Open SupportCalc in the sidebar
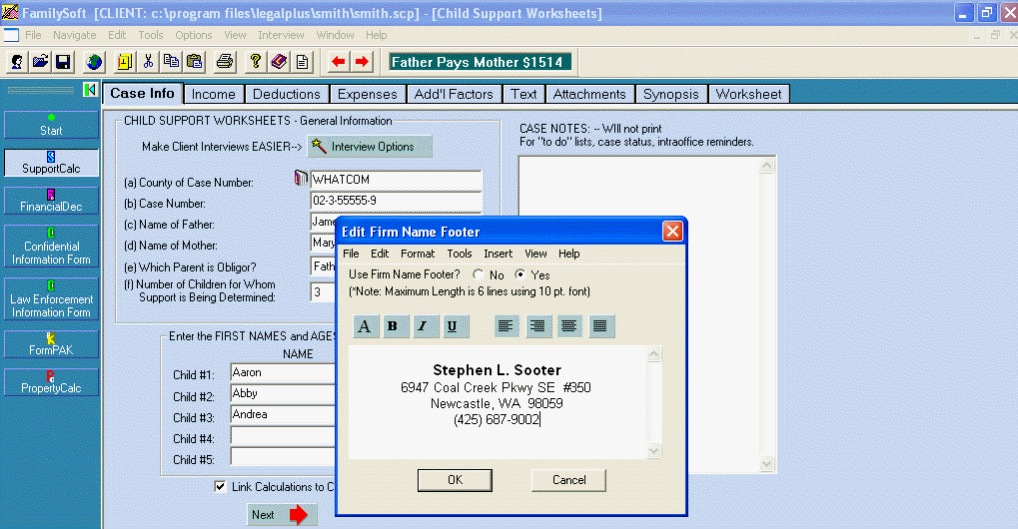Screen dimensions: 1018x529 (x=51, y=163)
